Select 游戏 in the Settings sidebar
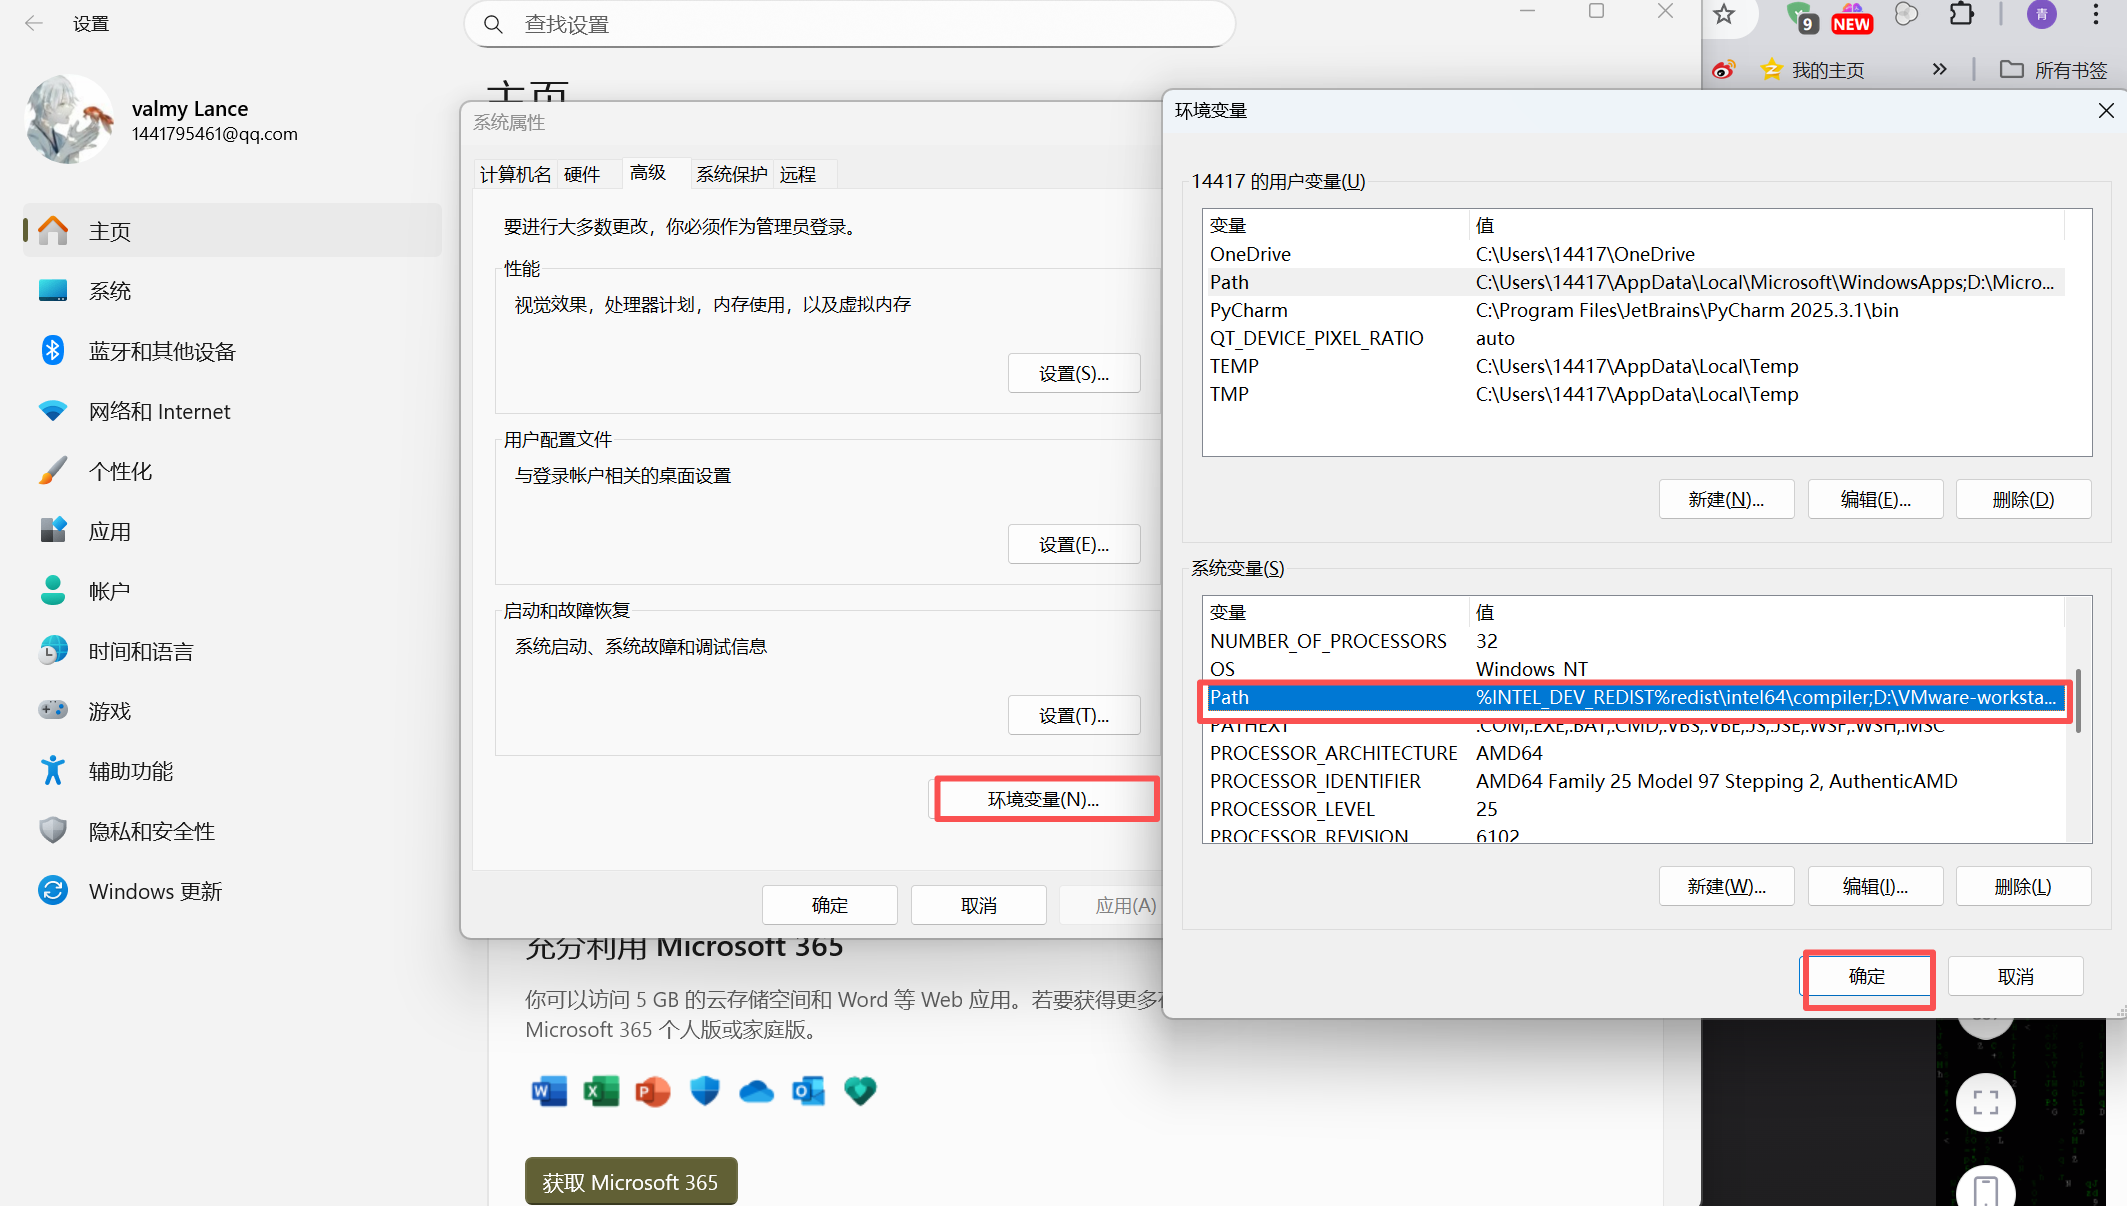The image size is (2127, 1206). tap(110, 710)
